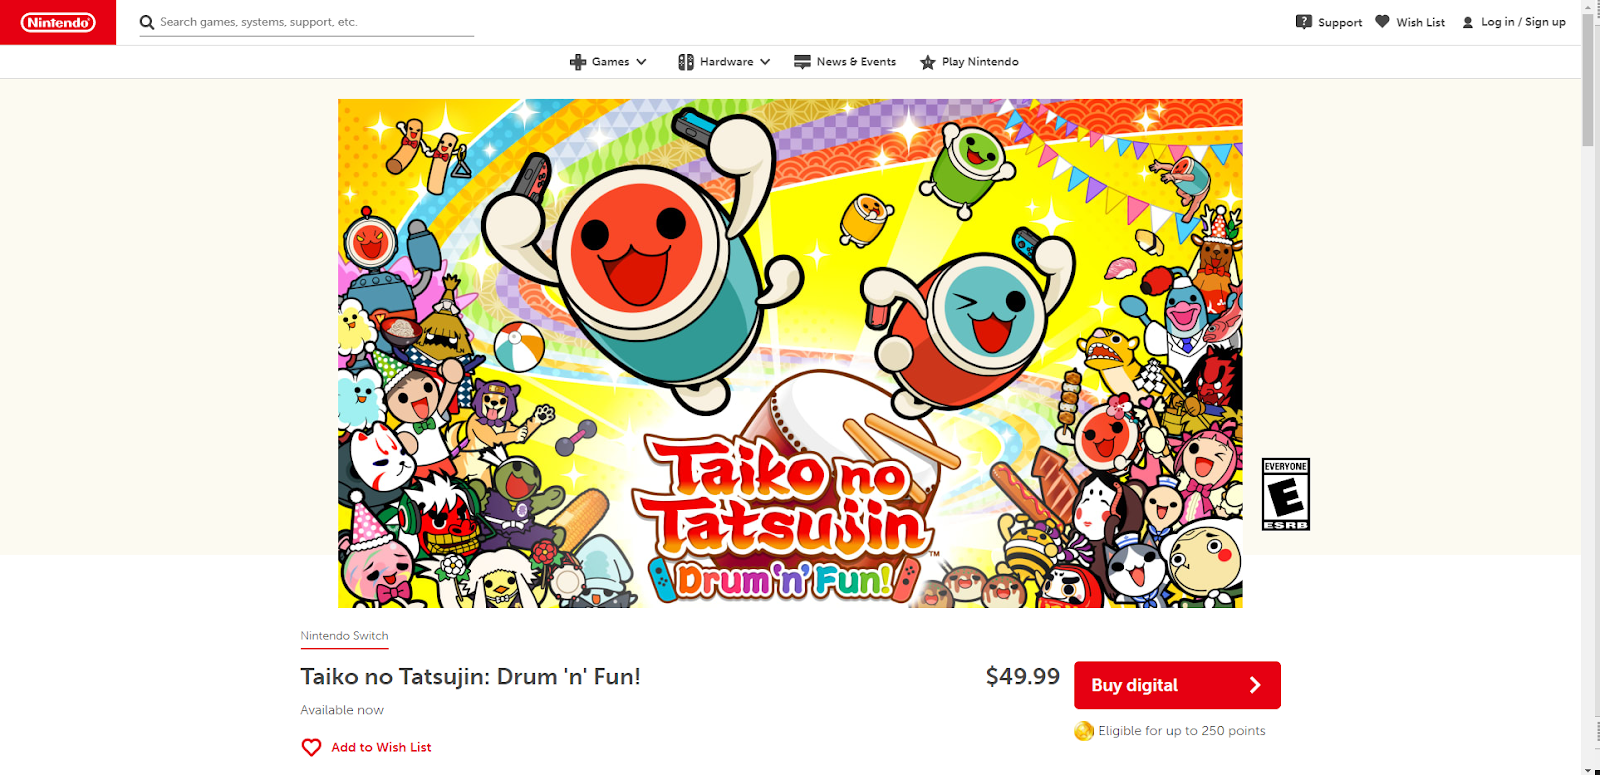Click the News & Events icon
Screen dimensions: 1600x775
(x=802, y=62)
